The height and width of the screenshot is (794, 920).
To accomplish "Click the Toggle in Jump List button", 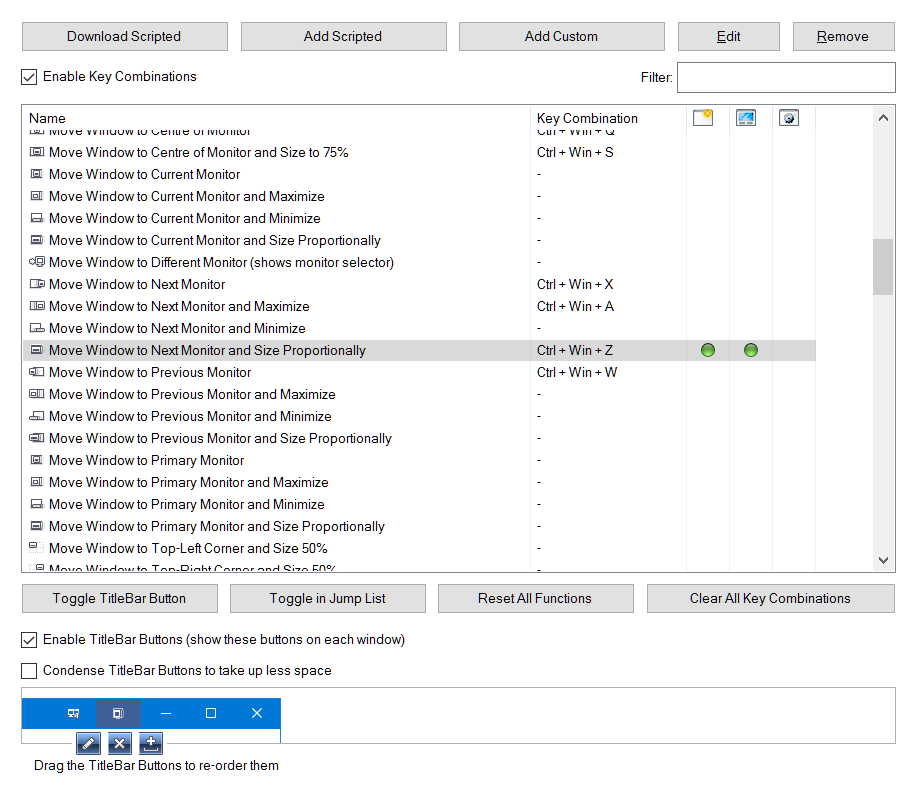I will [x=327, y=599].
